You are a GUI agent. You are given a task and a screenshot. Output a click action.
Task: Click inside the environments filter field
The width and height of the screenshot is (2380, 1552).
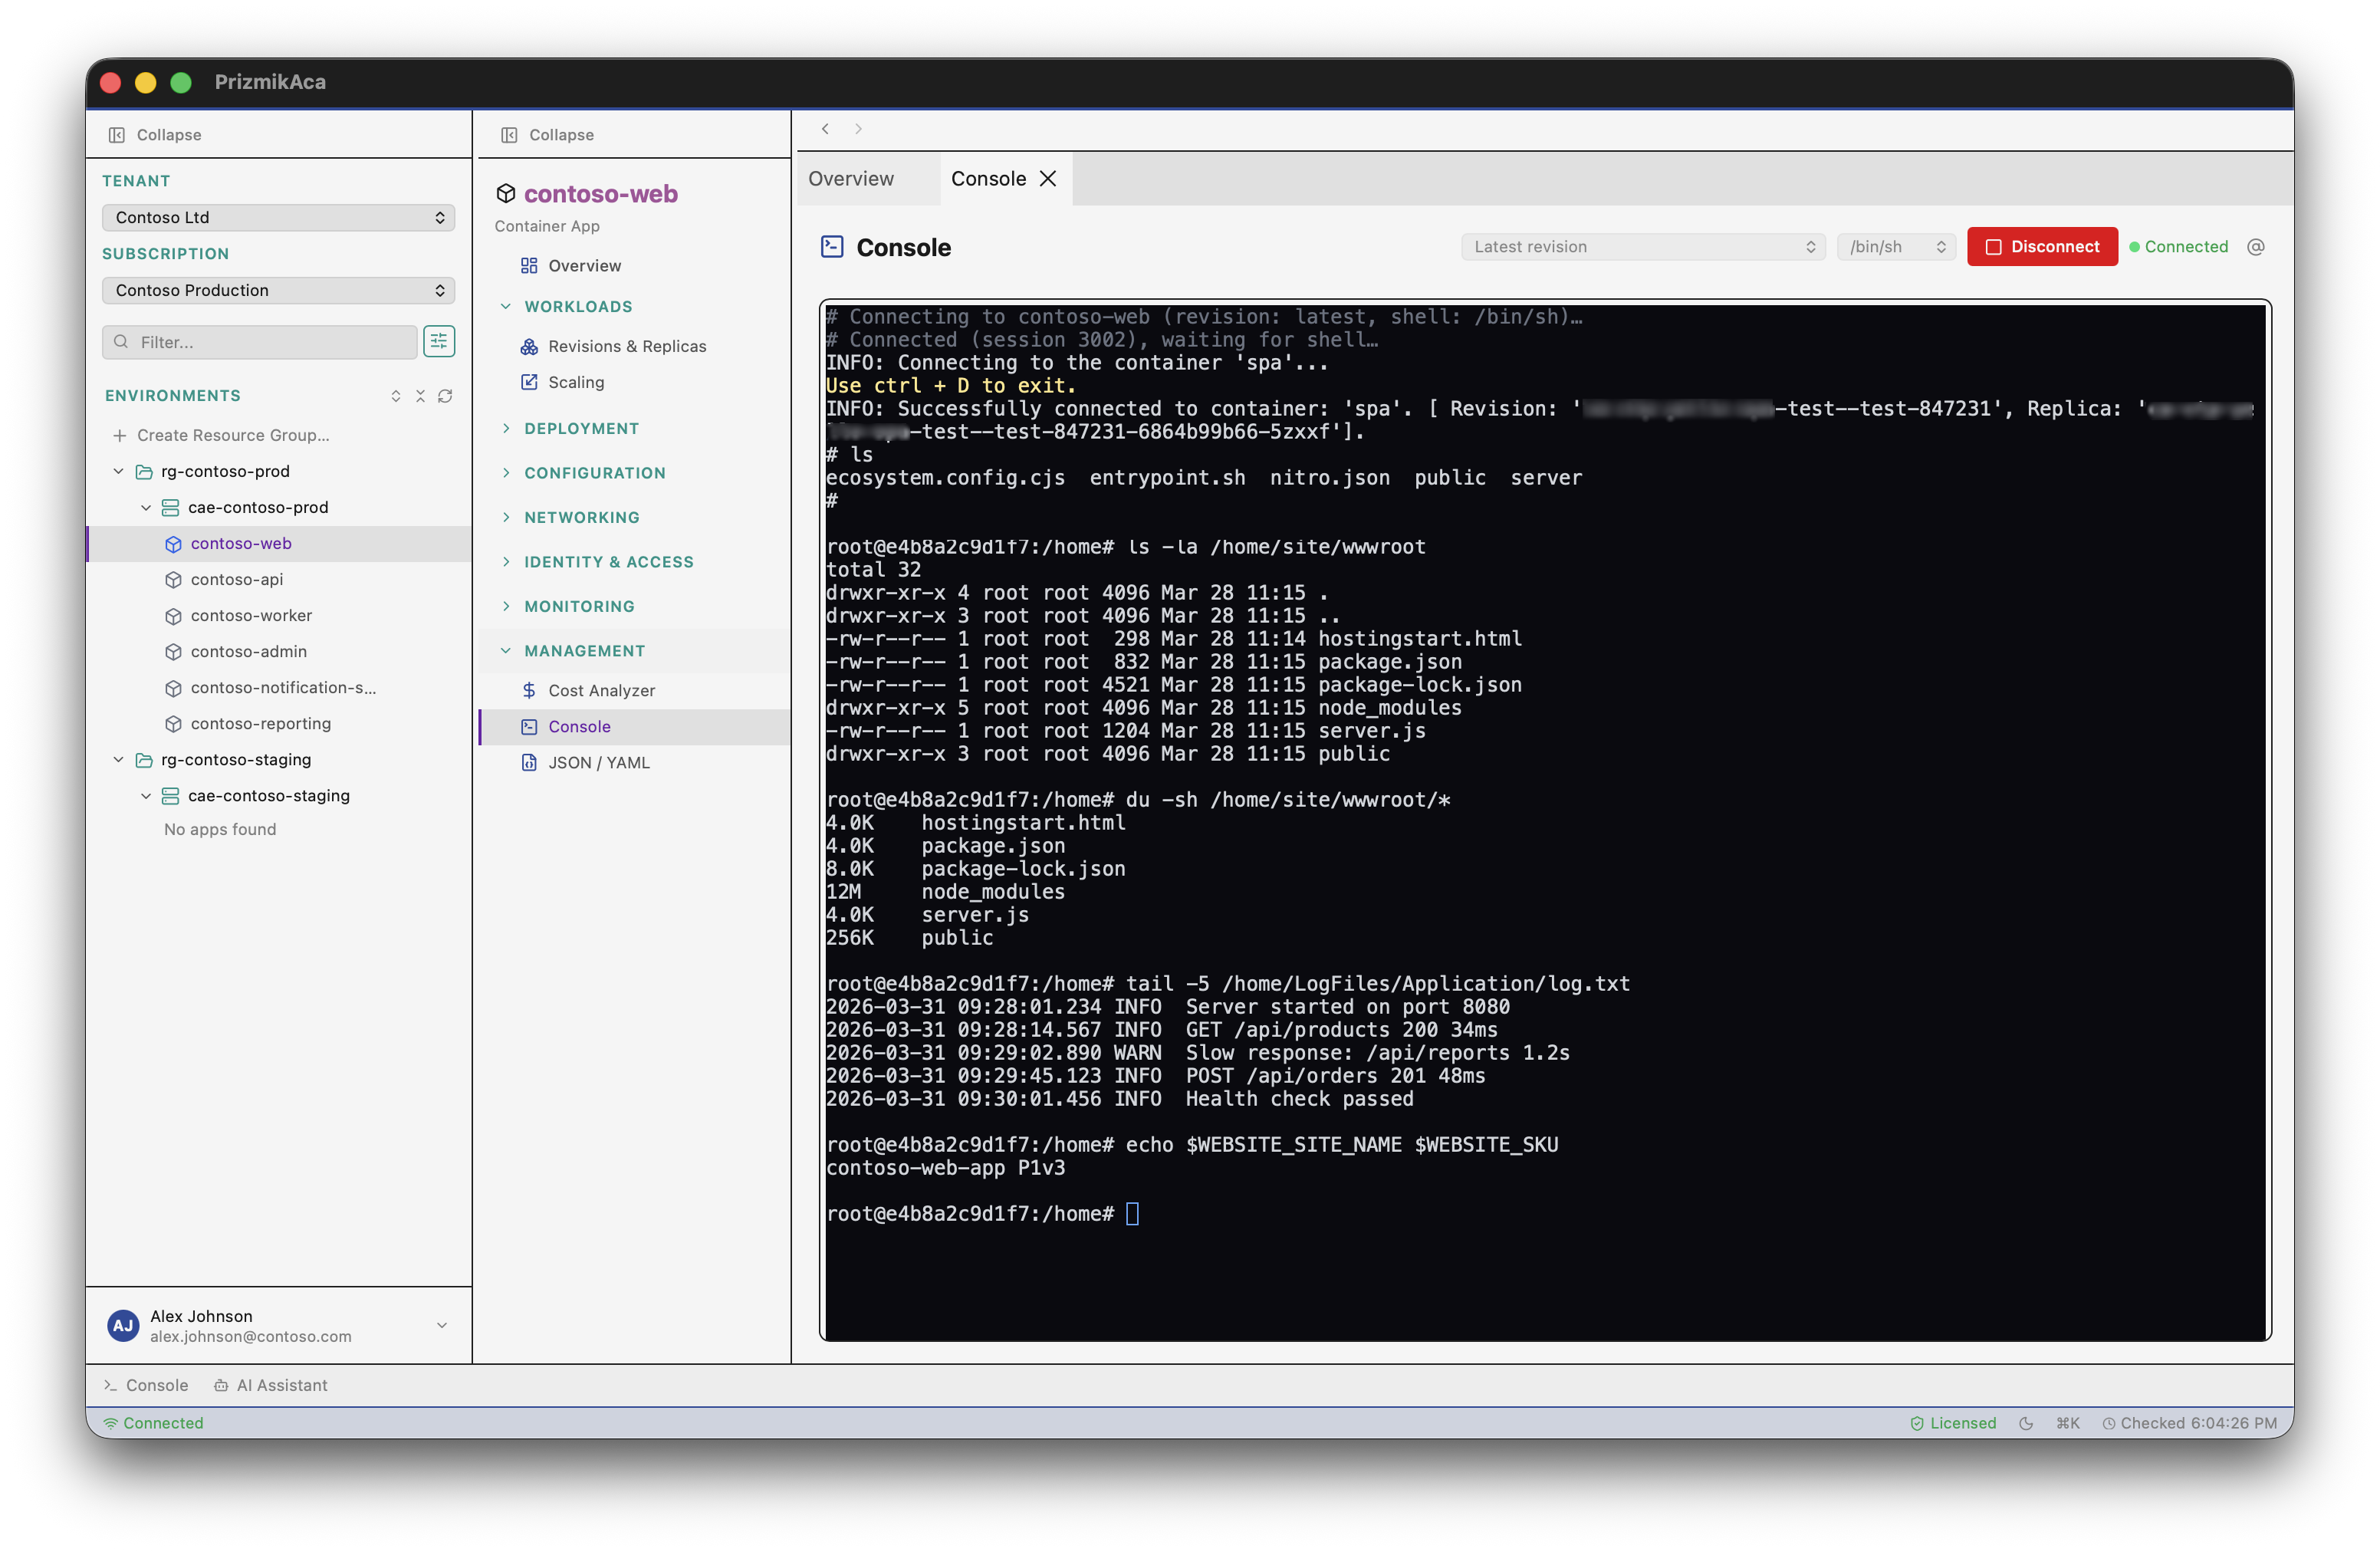[260, 341]
